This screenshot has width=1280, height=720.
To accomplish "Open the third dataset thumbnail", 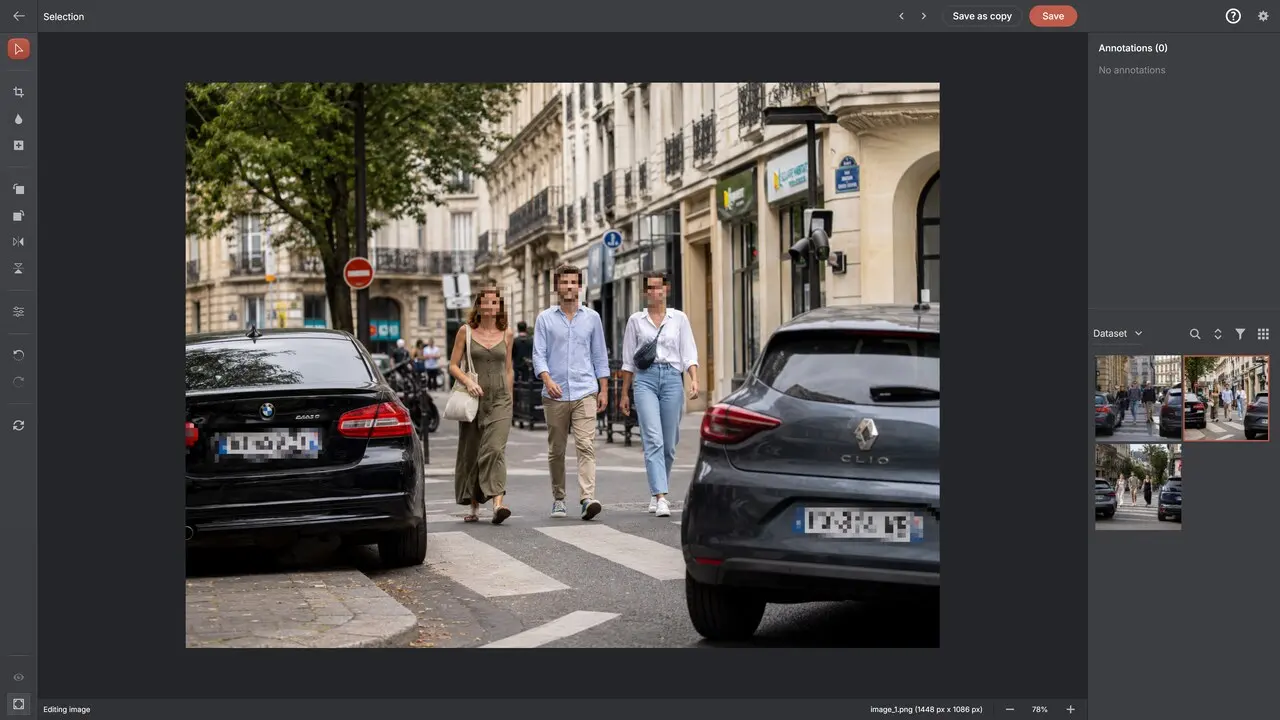I will 1138,487.
